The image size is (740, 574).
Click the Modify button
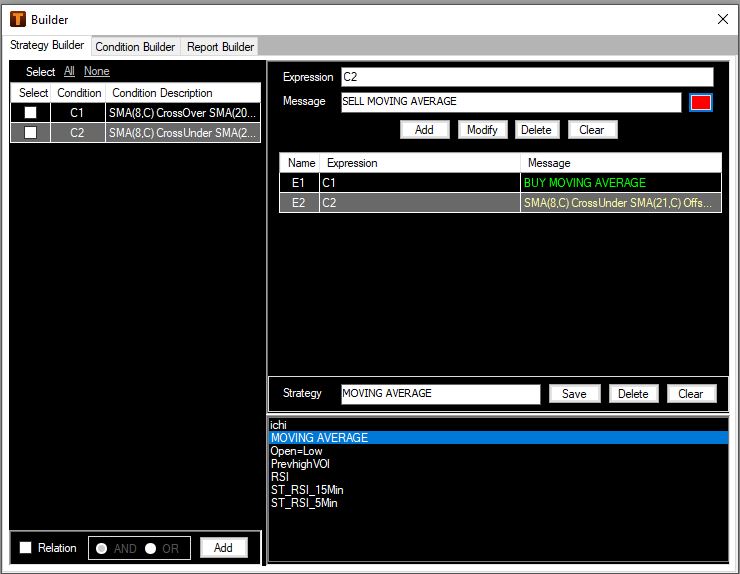(482, 130)
